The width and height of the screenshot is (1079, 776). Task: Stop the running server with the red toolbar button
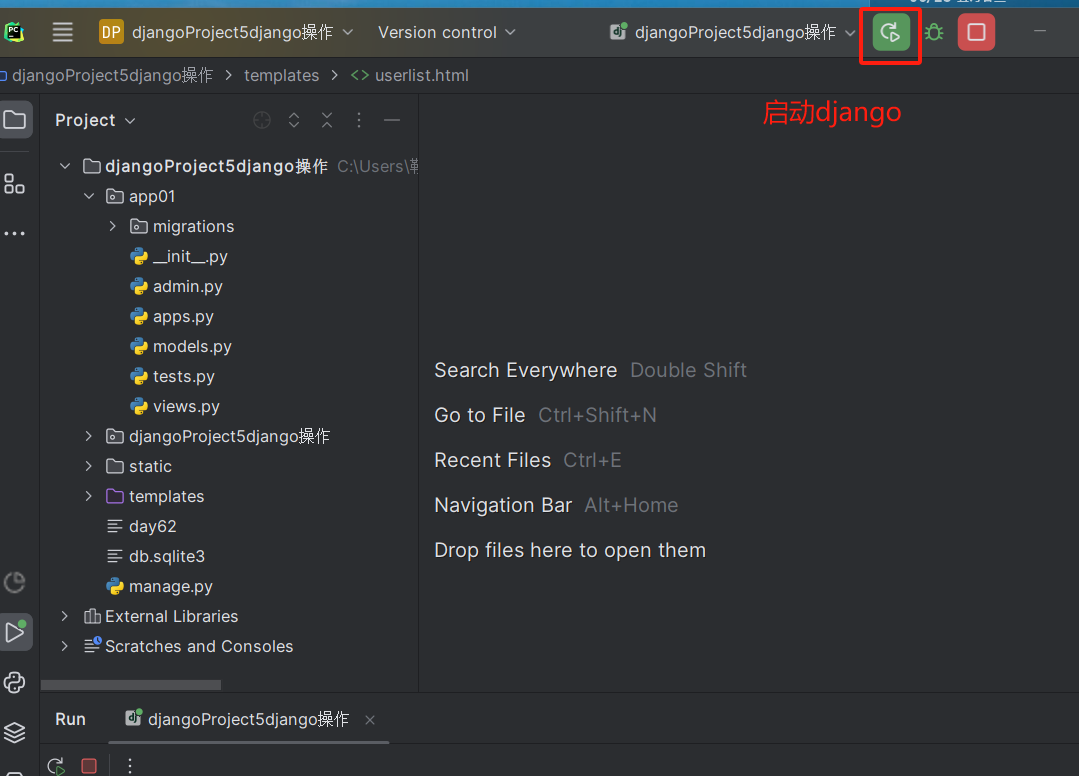click(976, 32)
